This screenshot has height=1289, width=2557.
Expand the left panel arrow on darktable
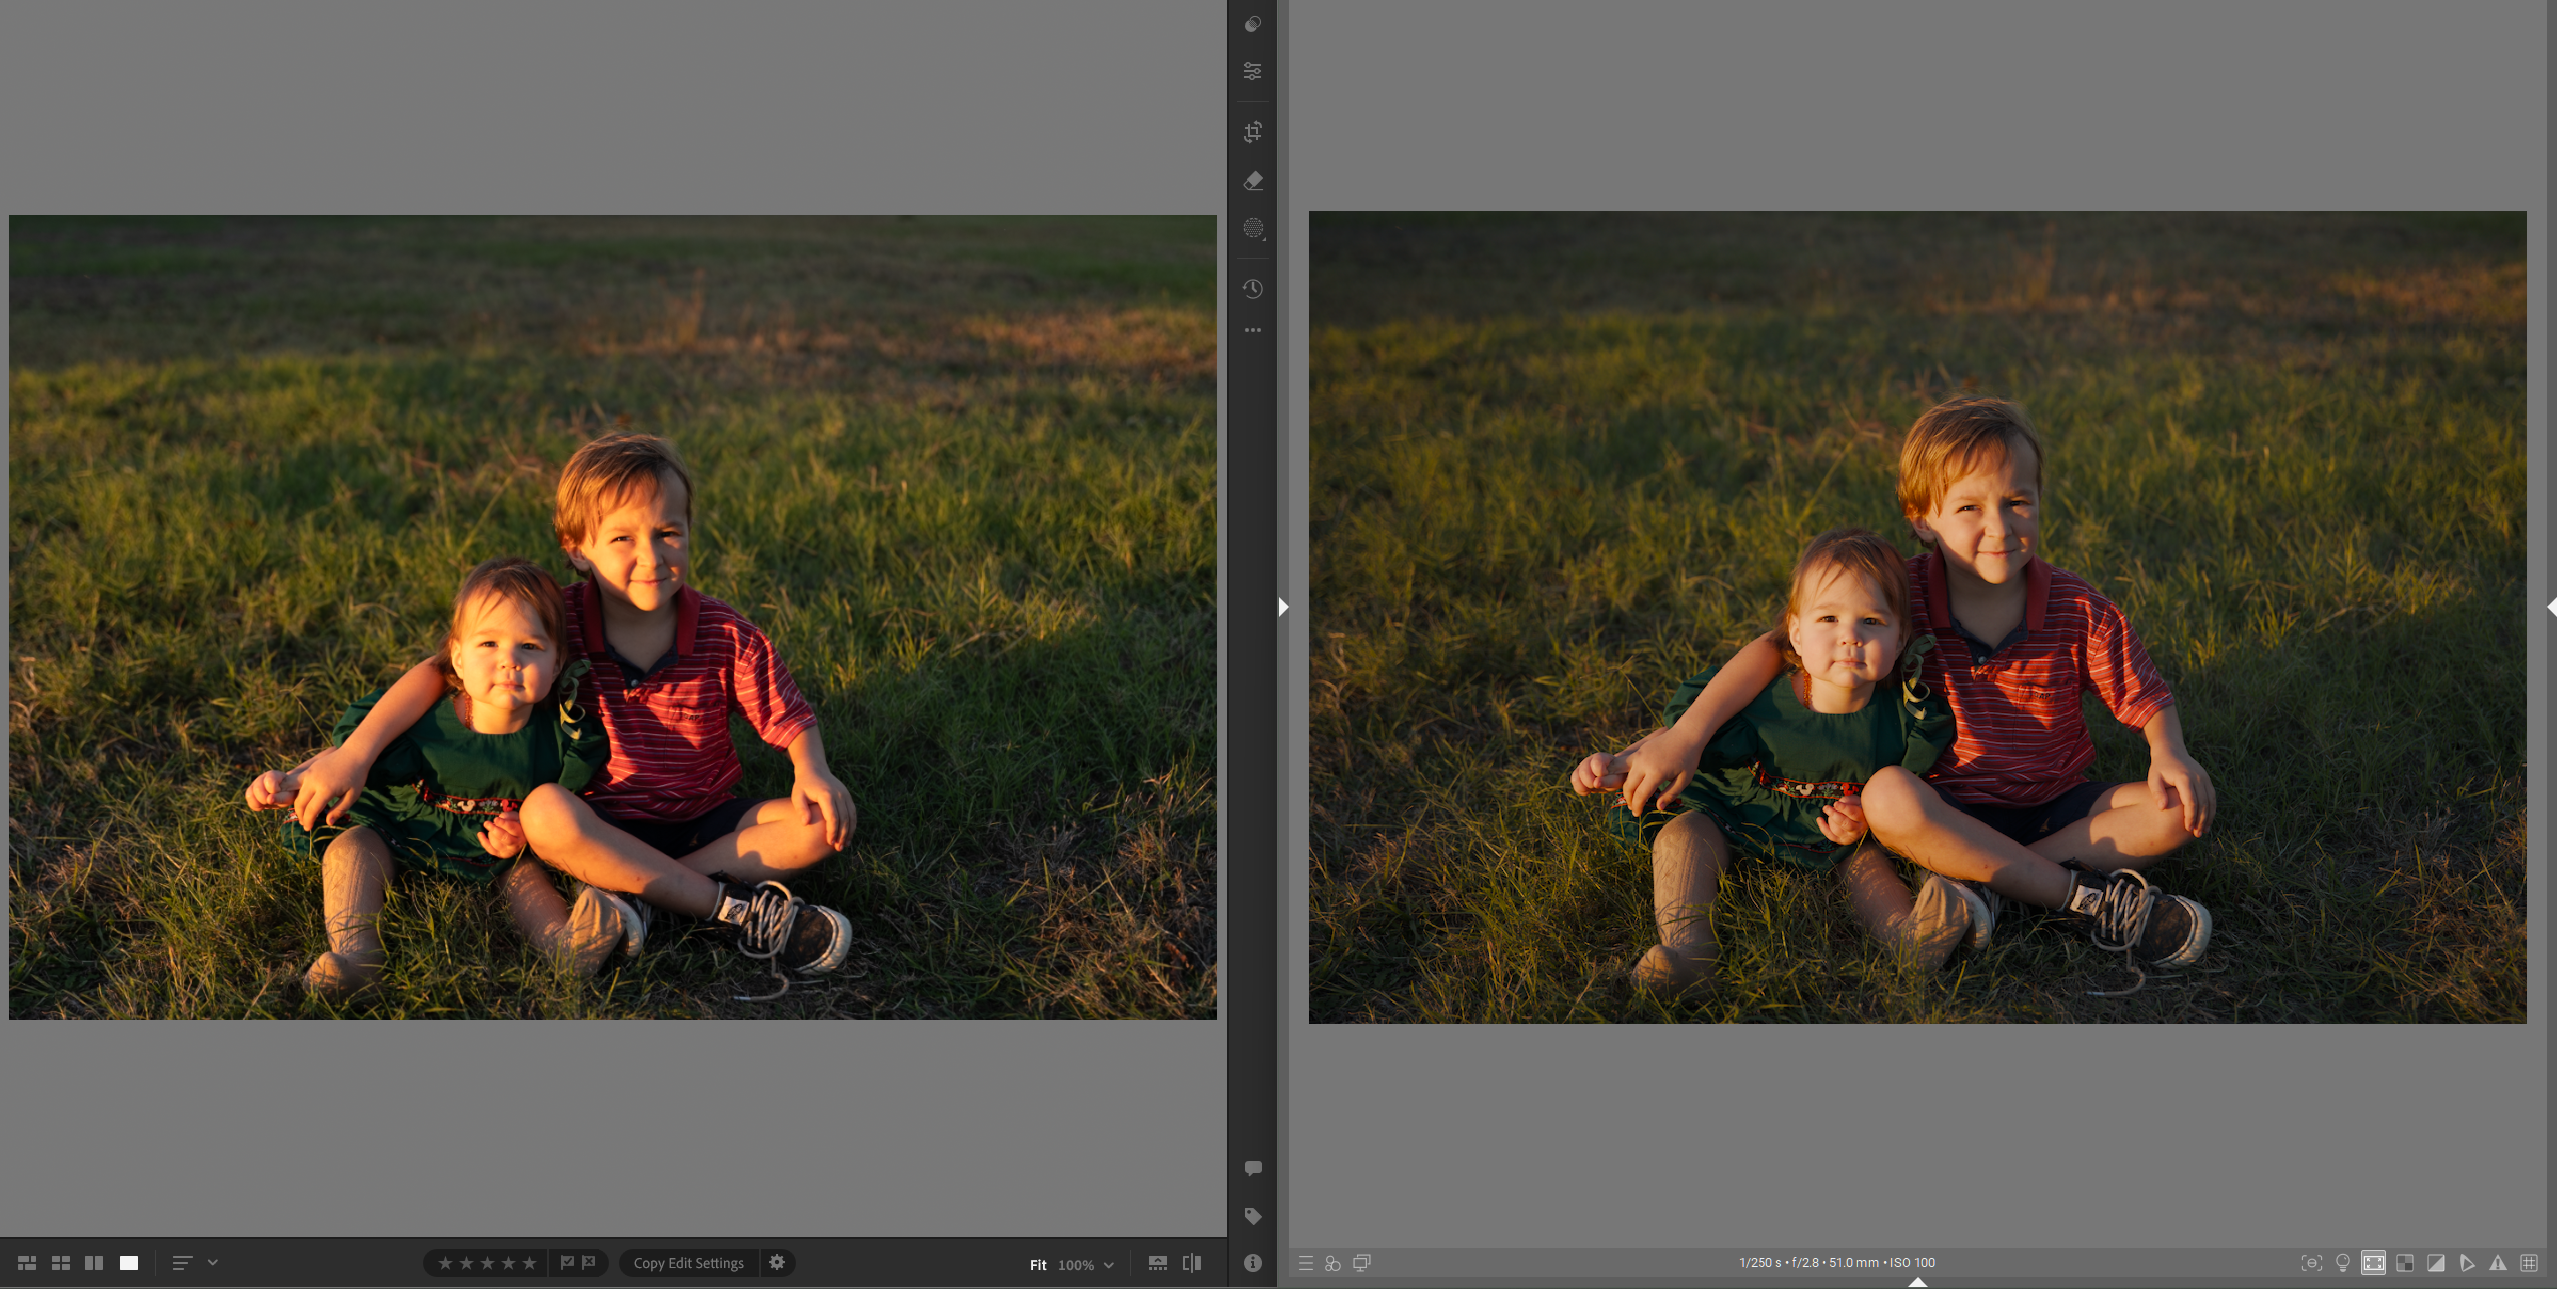tap(1284, 607)
